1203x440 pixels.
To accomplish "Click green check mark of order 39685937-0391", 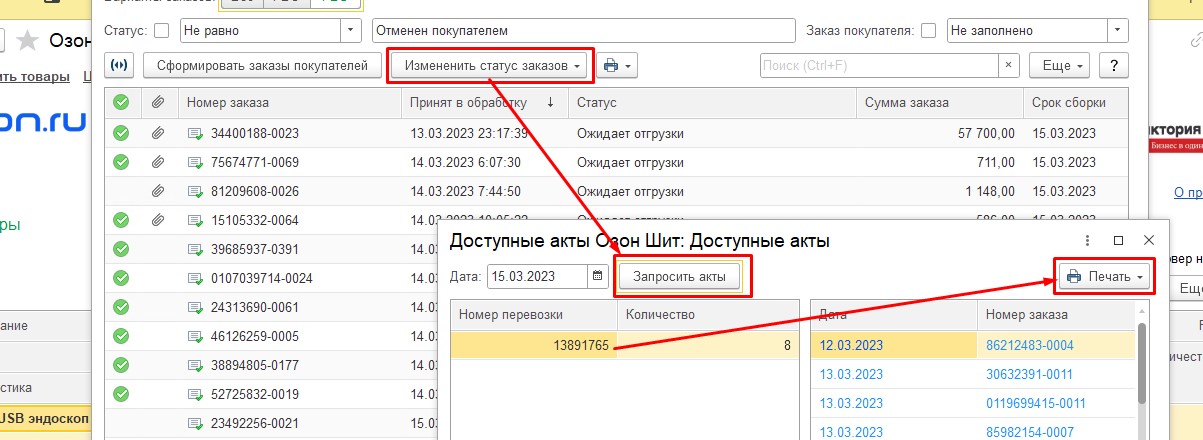I will pyautogui.click(x=121, y=249).
